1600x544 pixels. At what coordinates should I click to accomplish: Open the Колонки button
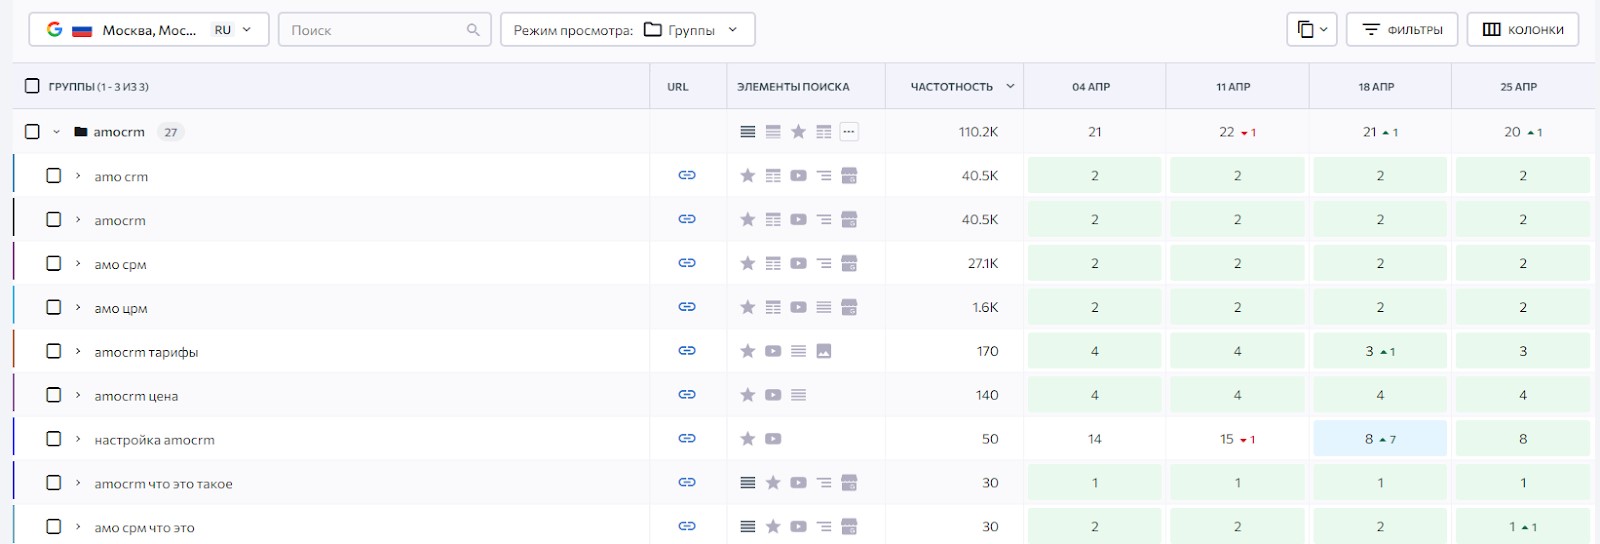[1523, 30]
